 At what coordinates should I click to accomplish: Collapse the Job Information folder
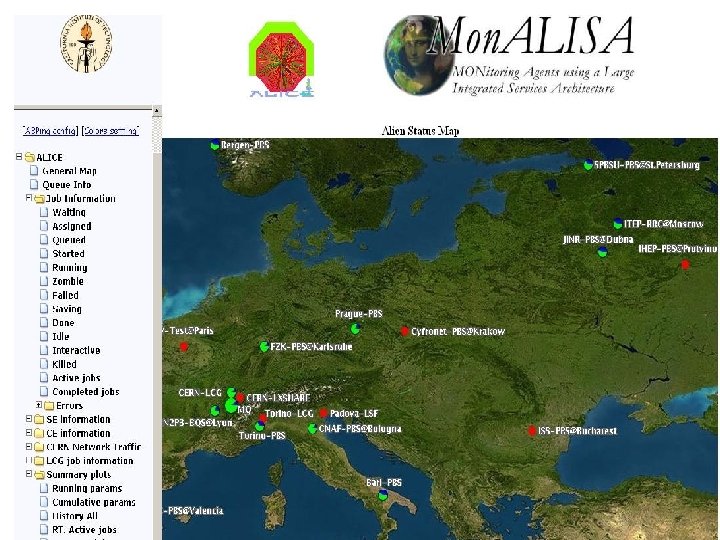[28, 198]
